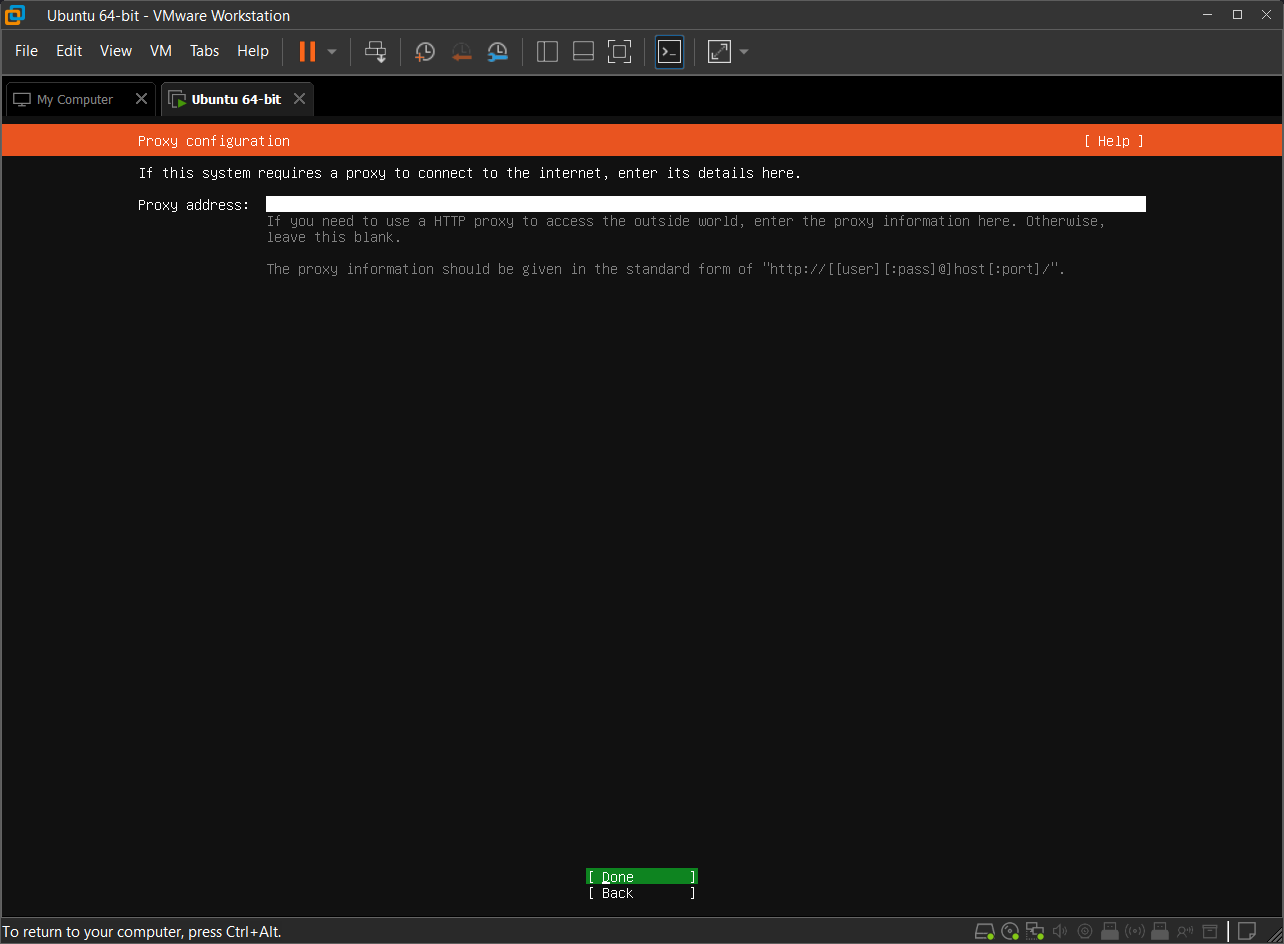Select the Done button

point(641,877)
